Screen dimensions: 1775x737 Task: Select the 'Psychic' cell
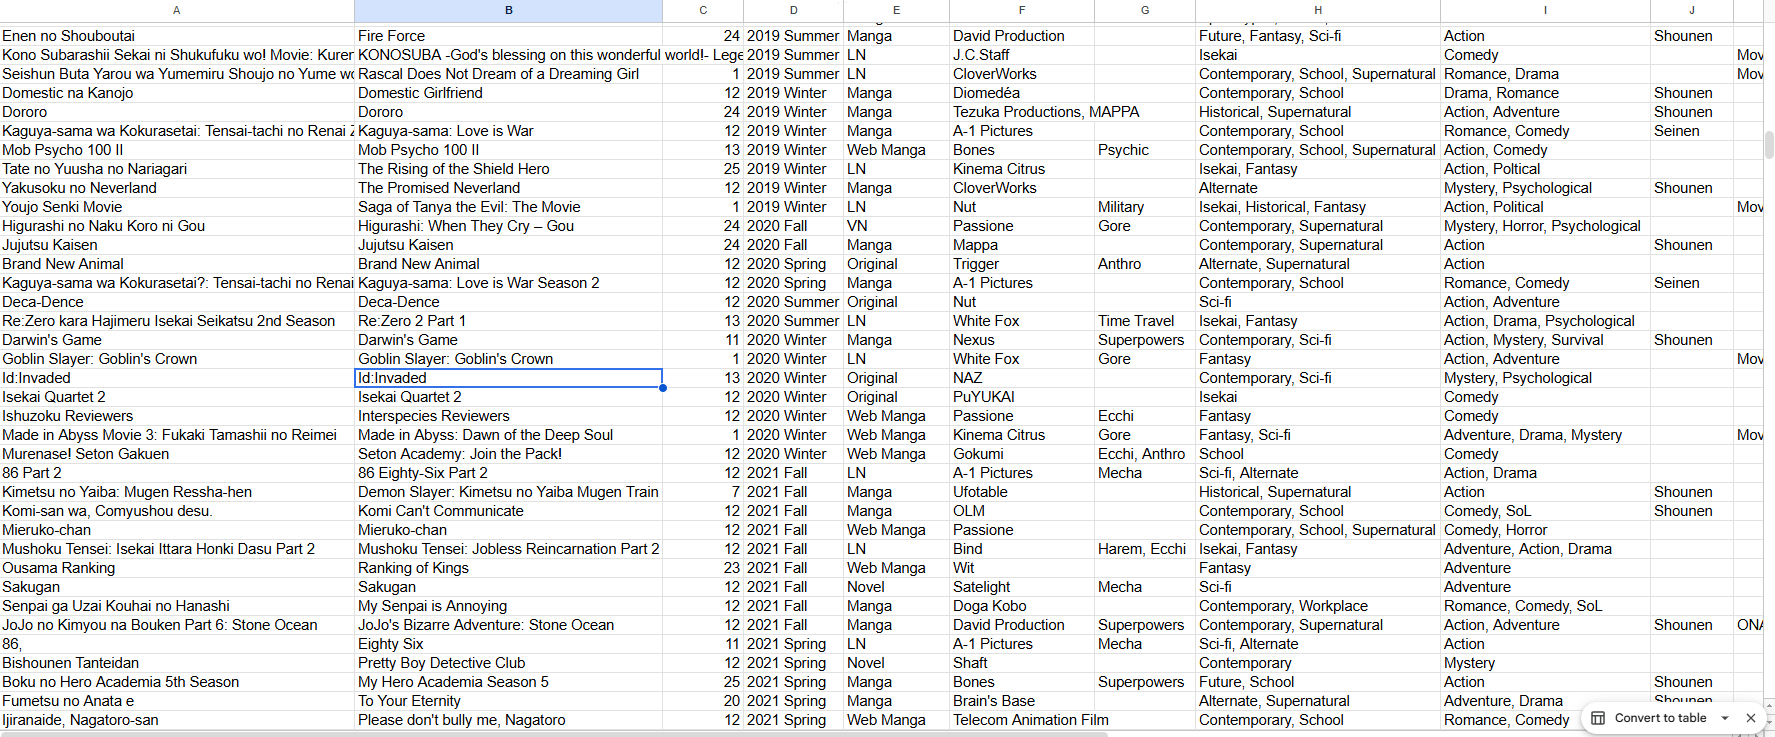click(x=1145, y=150)
